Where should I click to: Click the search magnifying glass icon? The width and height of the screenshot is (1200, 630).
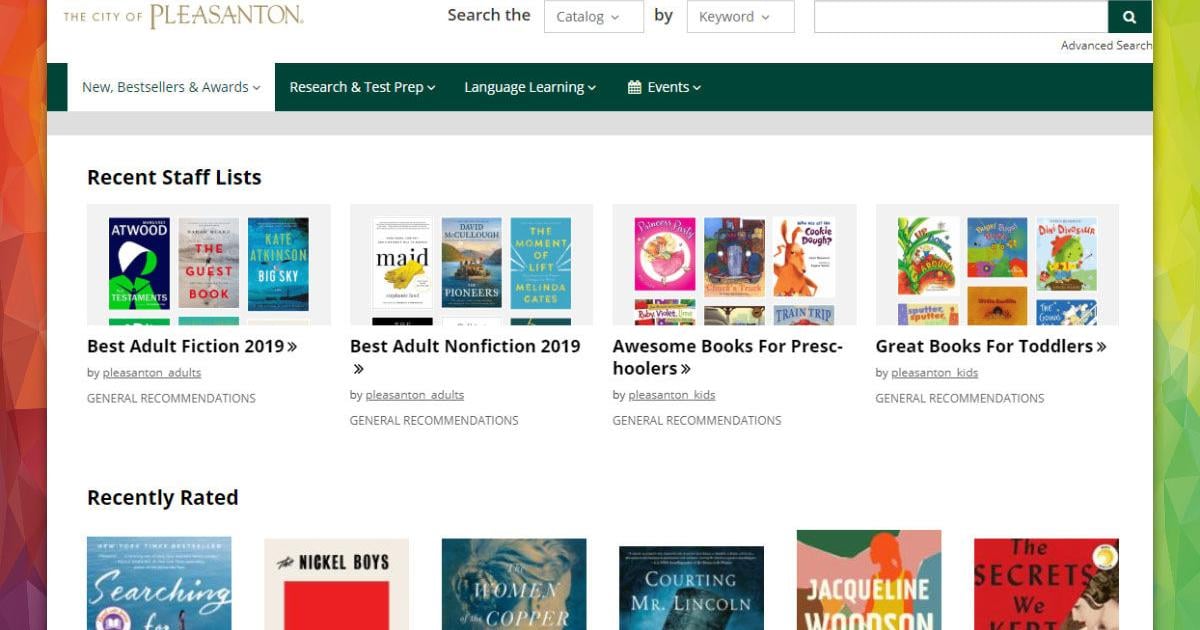click(x=1129, y=16)
